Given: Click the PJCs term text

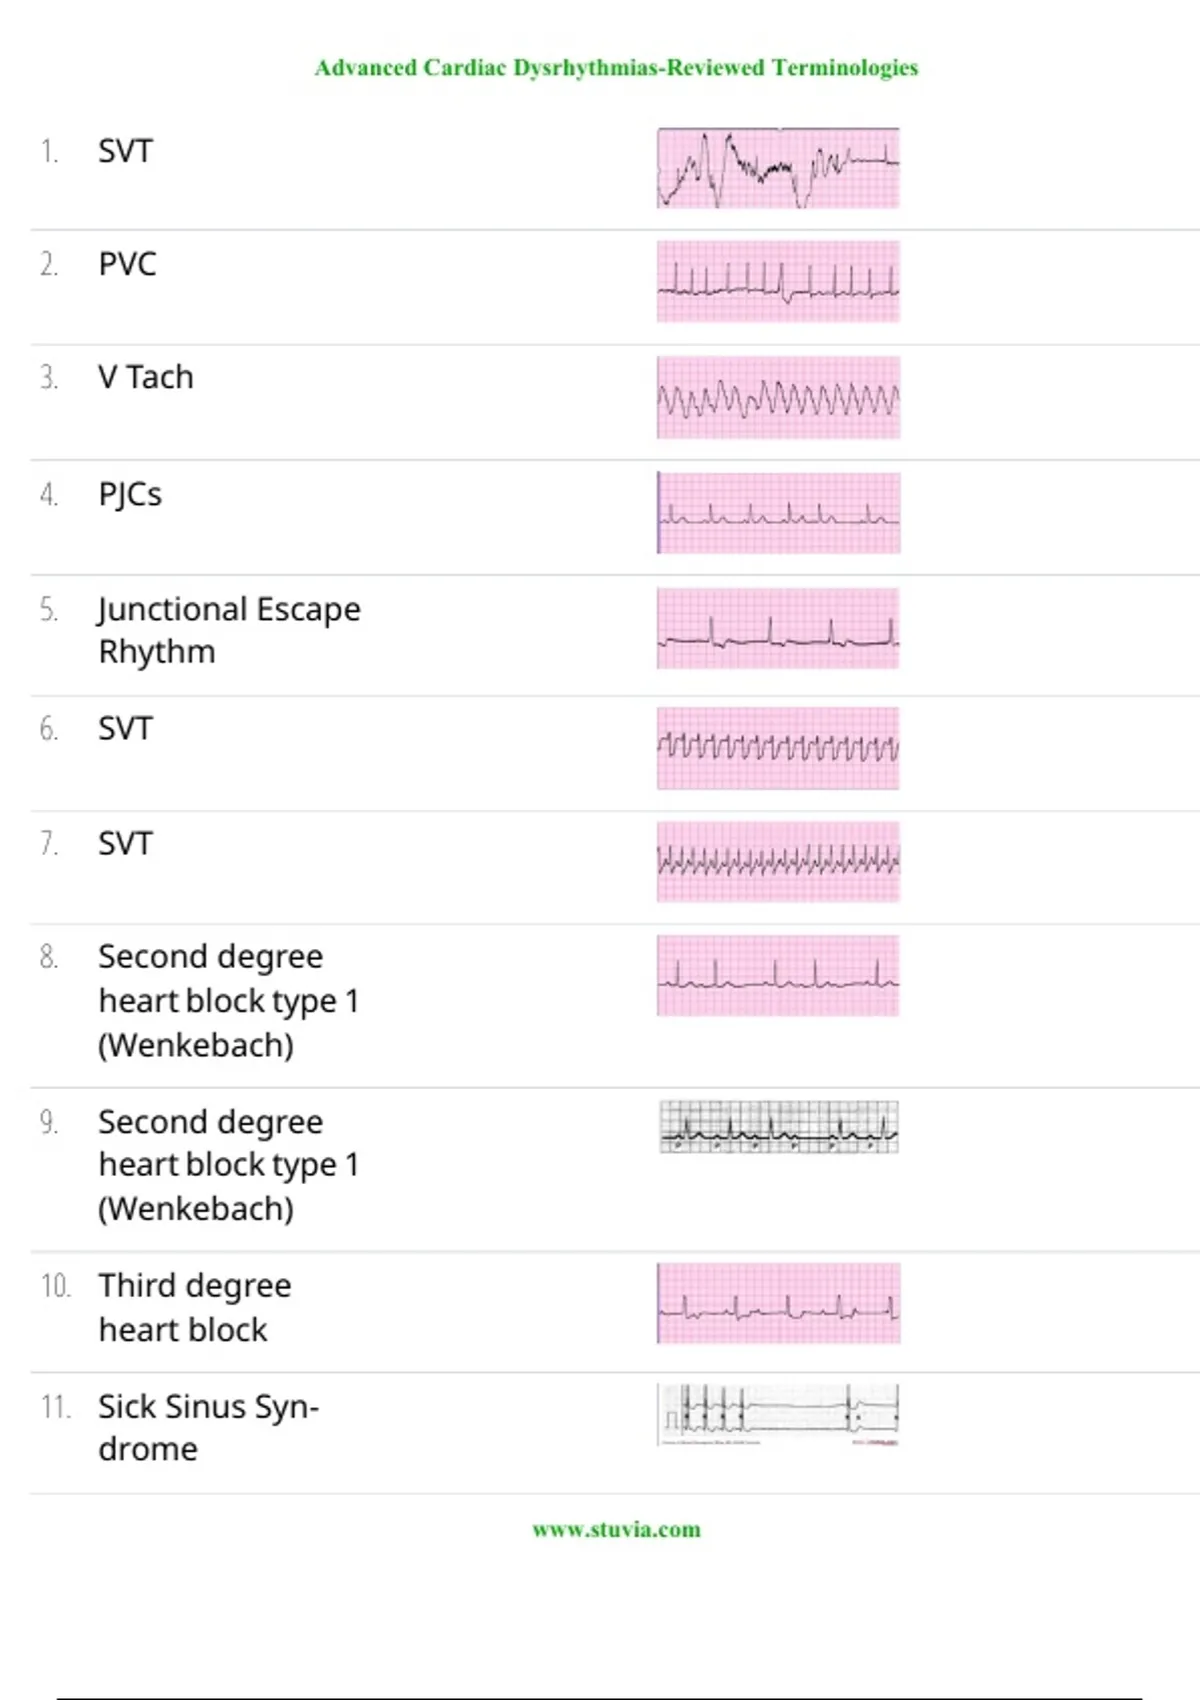Looking at the screenshot, I should (130, 494).
